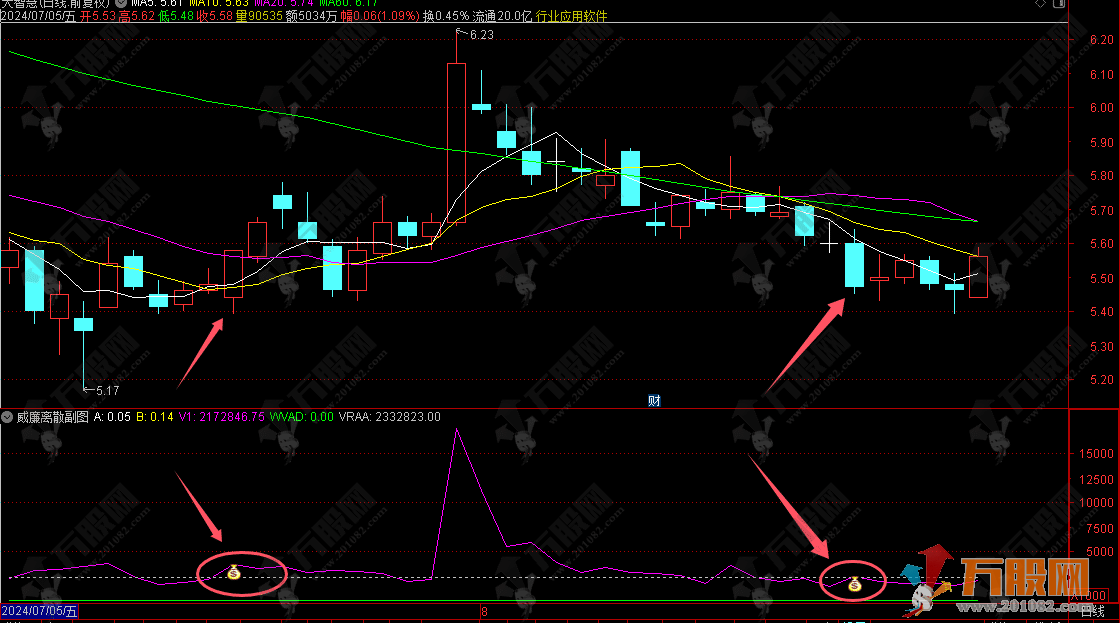Click the volume 量90535 value

click(x=259, y=16)
